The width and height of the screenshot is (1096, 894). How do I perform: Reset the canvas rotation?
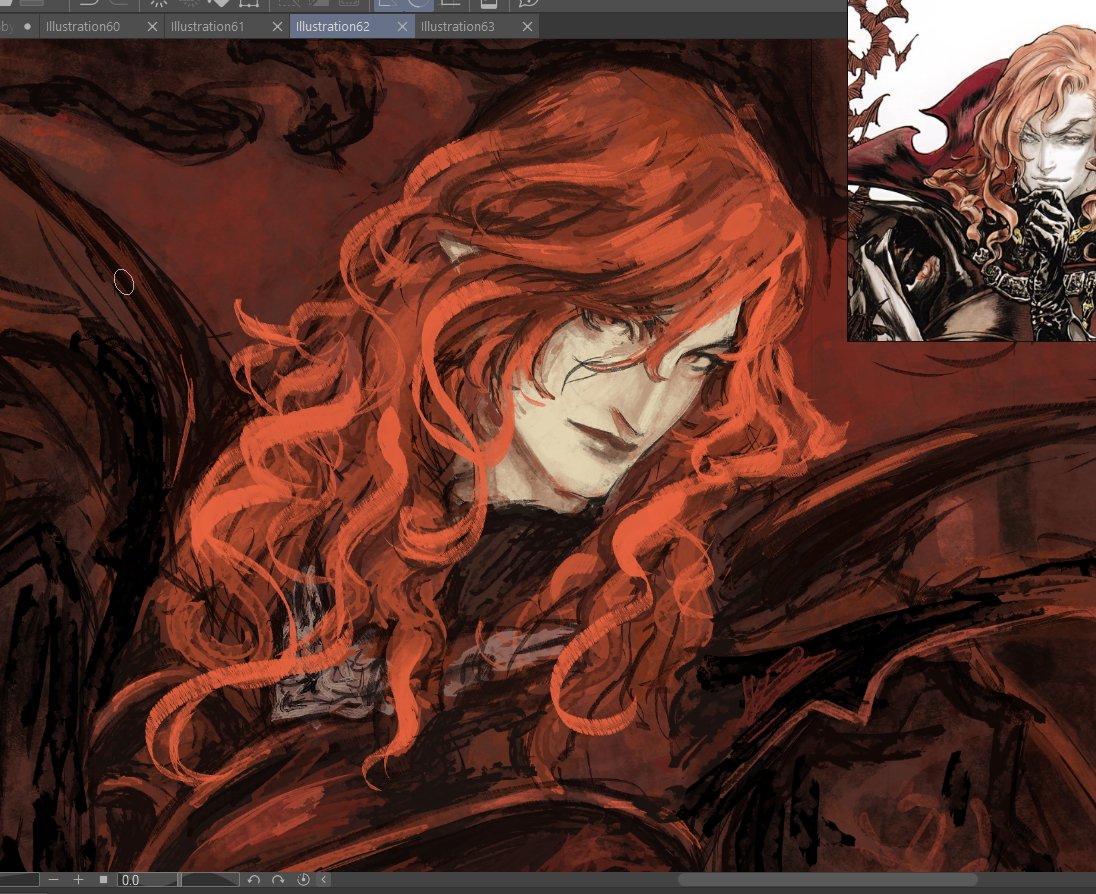coord(303,879)
